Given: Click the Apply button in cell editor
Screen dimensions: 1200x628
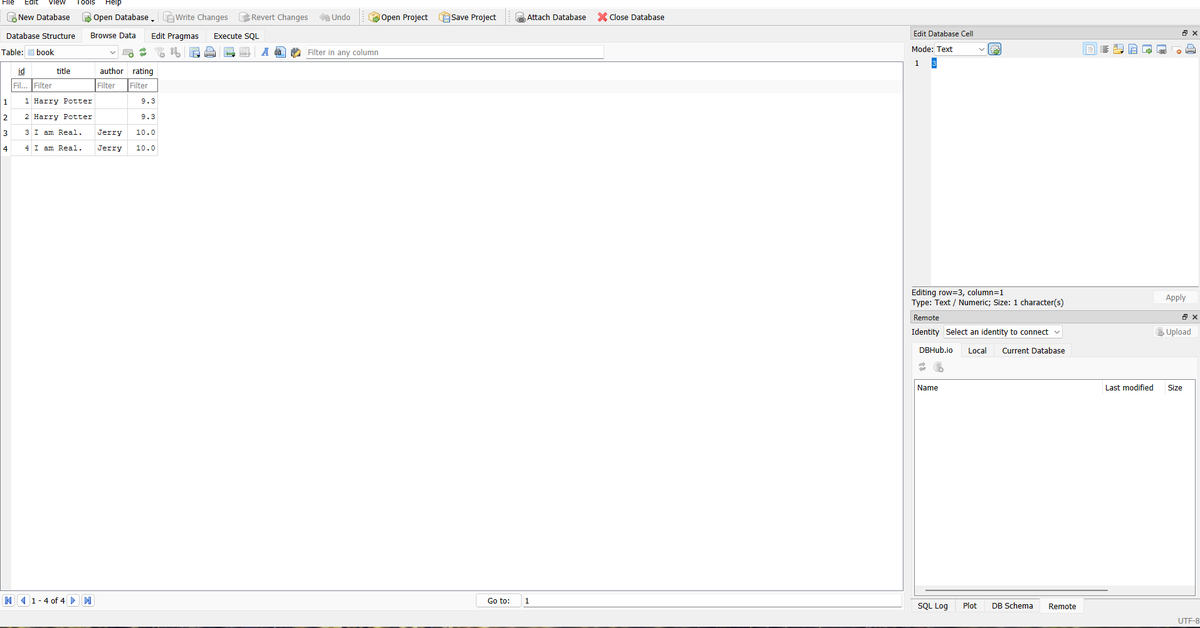Looking at the screenshot, I should point(1175,298).
